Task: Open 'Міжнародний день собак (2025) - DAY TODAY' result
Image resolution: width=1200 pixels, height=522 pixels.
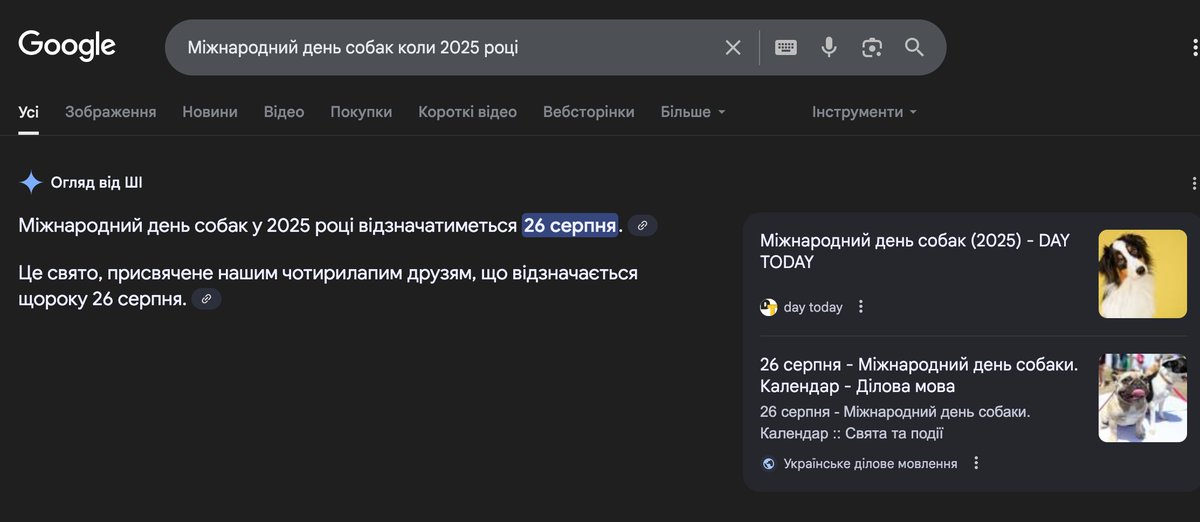Action: [914, 251]
